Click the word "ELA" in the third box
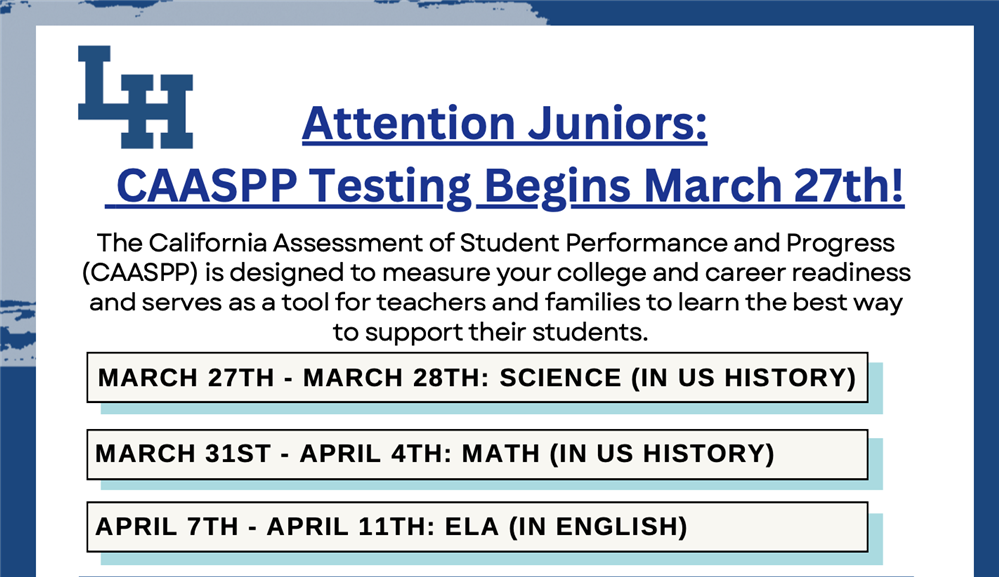Screen dimensions: 999x577 point(471,527)
